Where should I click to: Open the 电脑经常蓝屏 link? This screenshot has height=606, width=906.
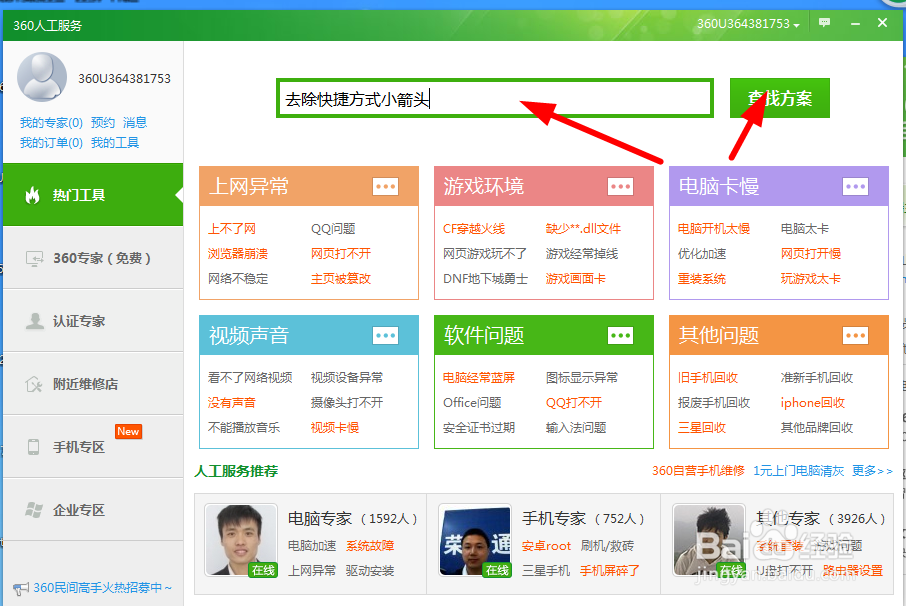(x=478, y=378)
